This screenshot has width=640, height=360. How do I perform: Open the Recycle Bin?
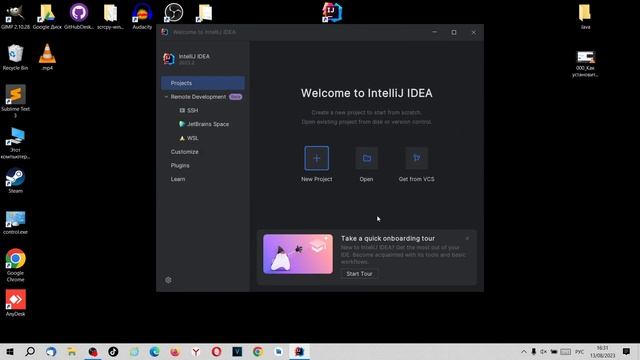[15, 57]
